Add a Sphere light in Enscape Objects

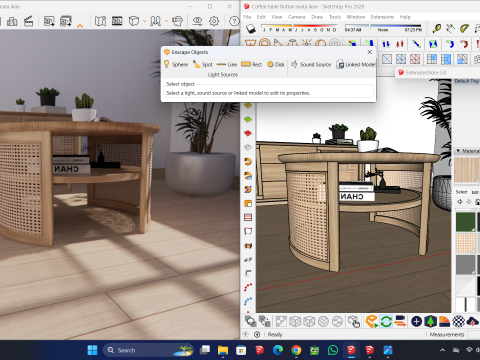[x=176, y=64]
